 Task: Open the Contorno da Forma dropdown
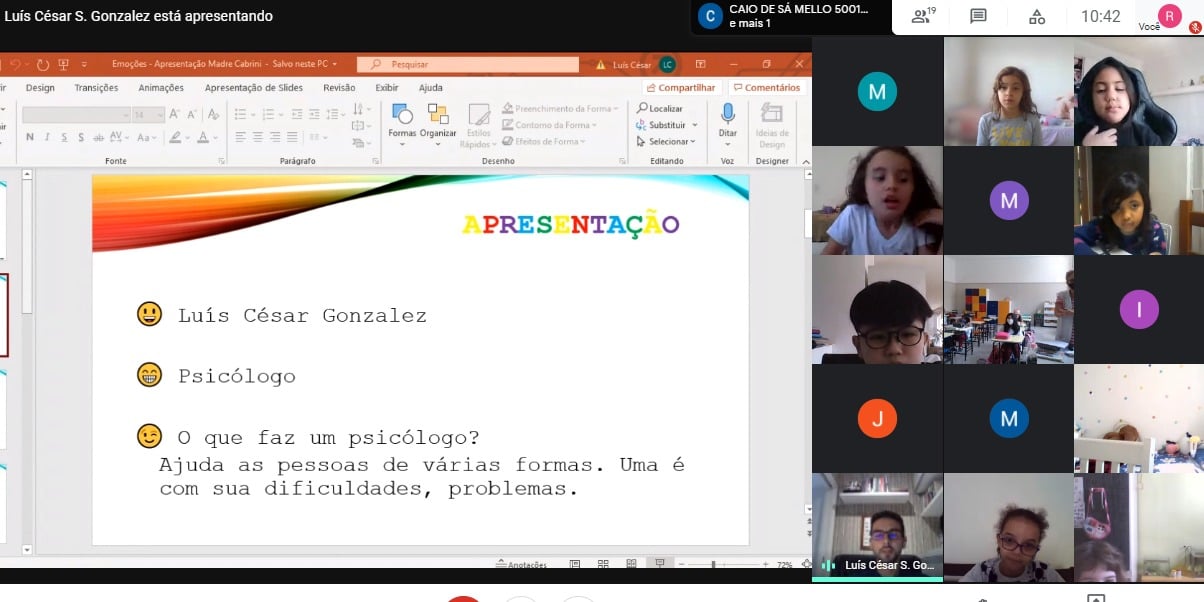point(550,125)
